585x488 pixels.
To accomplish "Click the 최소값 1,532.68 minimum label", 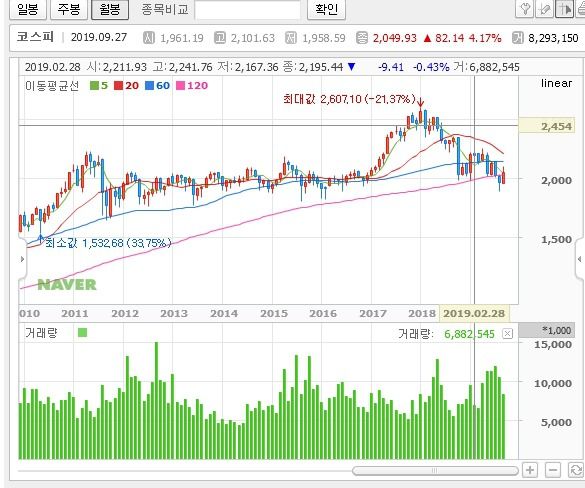I will click(108, 243).
